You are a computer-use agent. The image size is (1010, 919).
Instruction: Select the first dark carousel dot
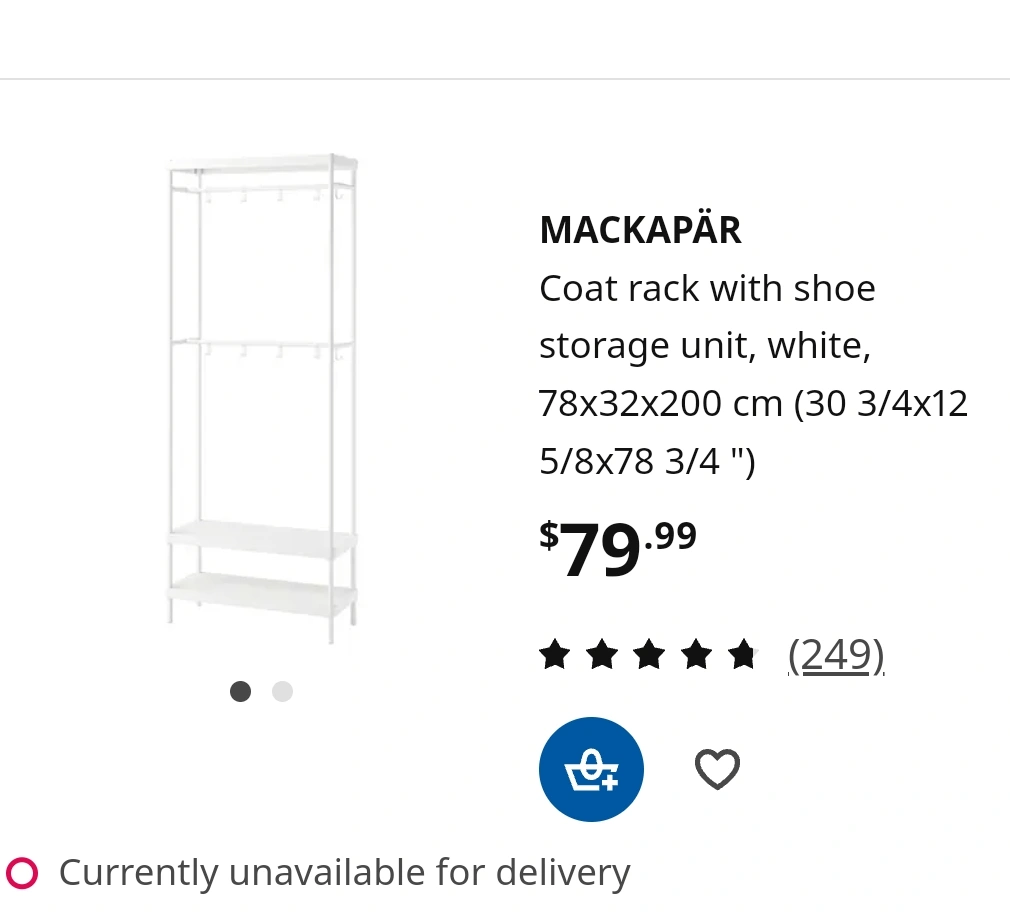coord(240,692)
